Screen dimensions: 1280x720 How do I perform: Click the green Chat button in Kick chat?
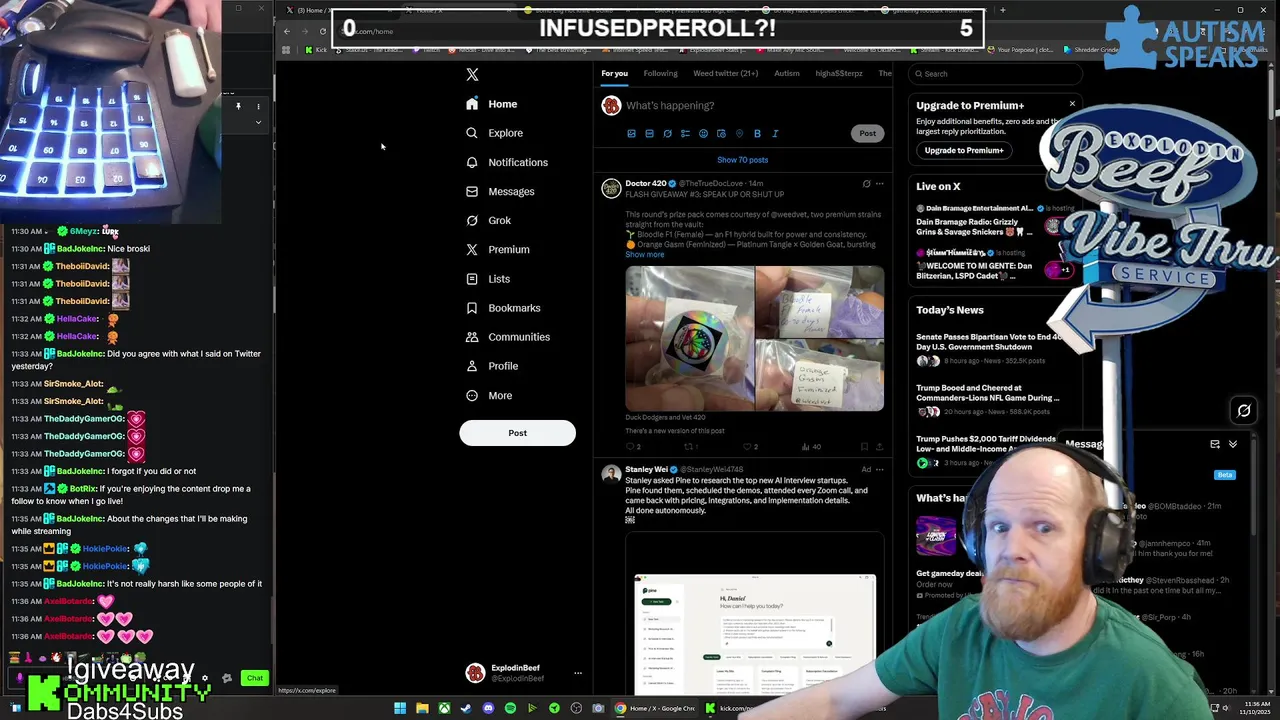[255, 678]
